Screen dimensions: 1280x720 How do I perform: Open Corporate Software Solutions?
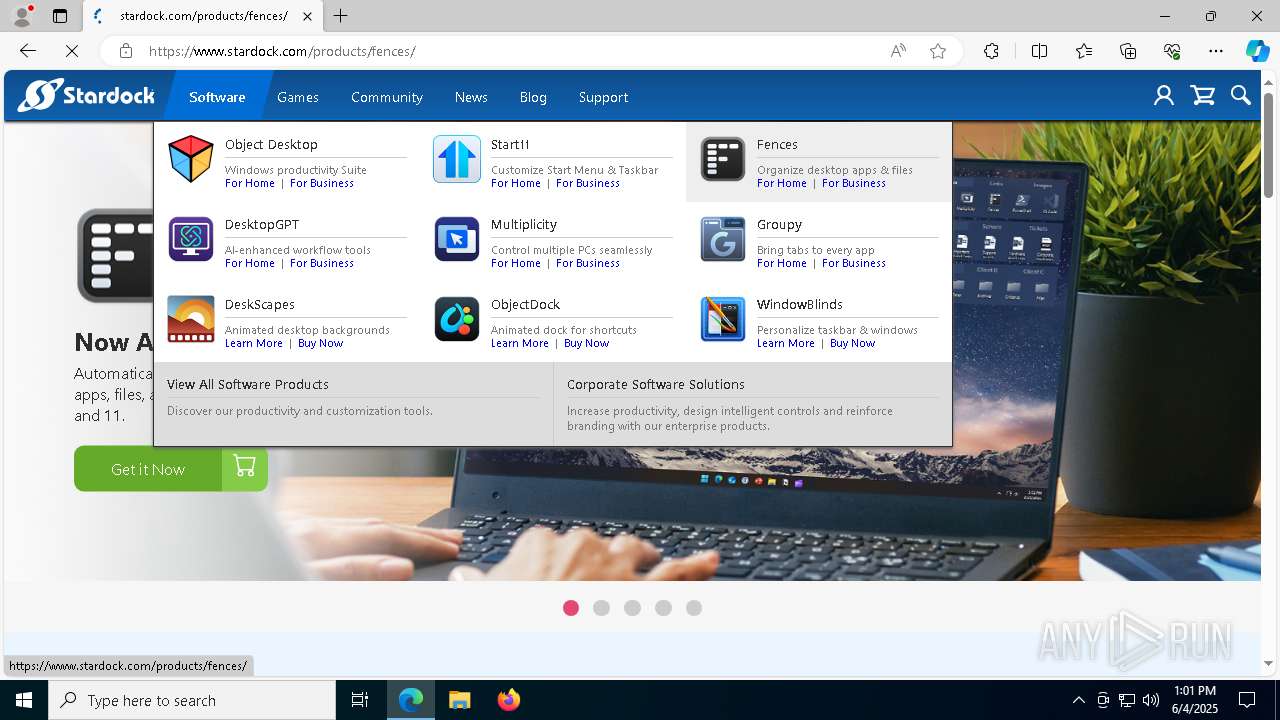tap(656, 384)
